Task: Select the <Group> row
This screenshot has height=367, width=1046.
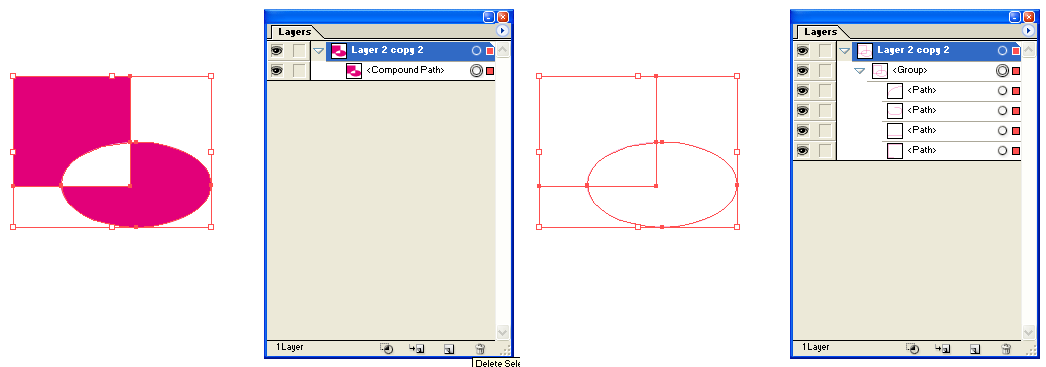Action: (x=929, y=71)
